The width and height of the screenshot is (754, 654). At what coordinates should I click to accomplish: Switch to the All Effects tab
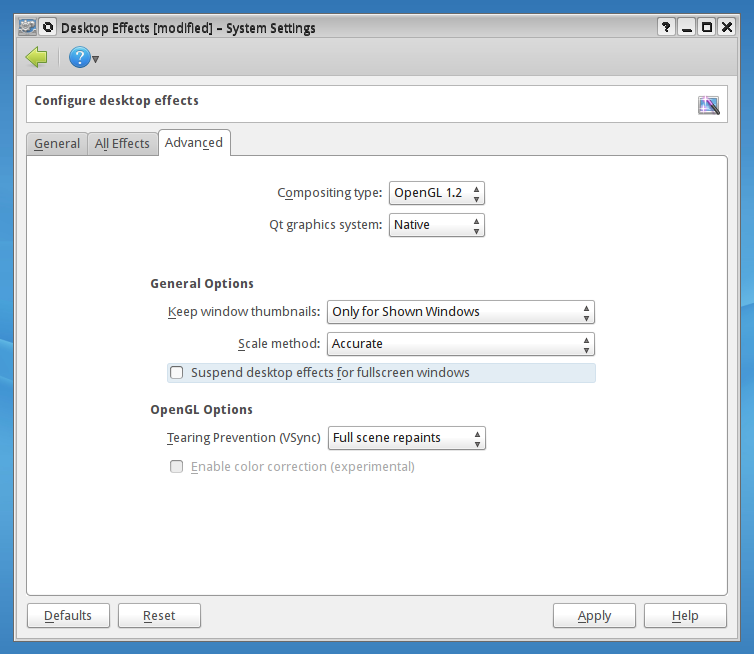[122, 144]
